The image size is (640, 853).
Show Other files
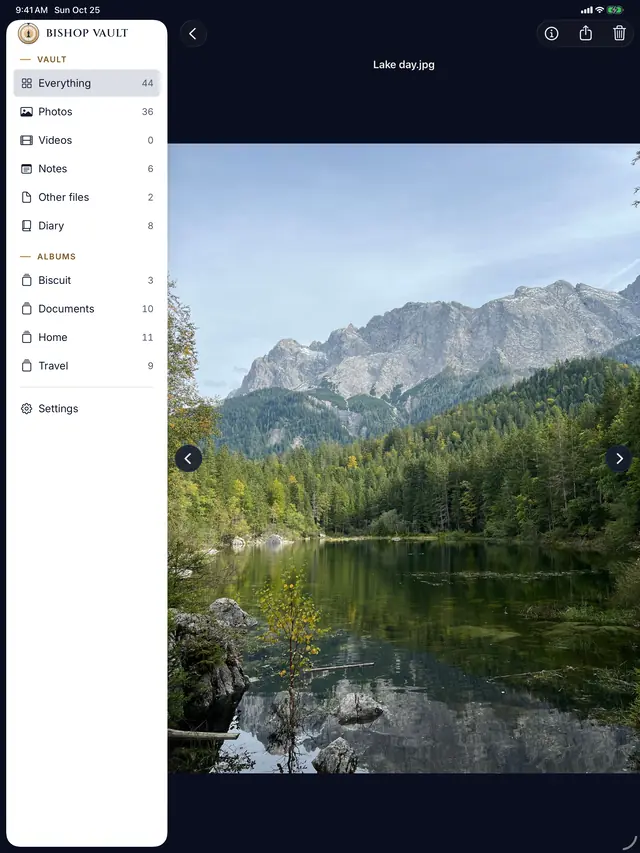pyautogui.click(x=87, y=197)
